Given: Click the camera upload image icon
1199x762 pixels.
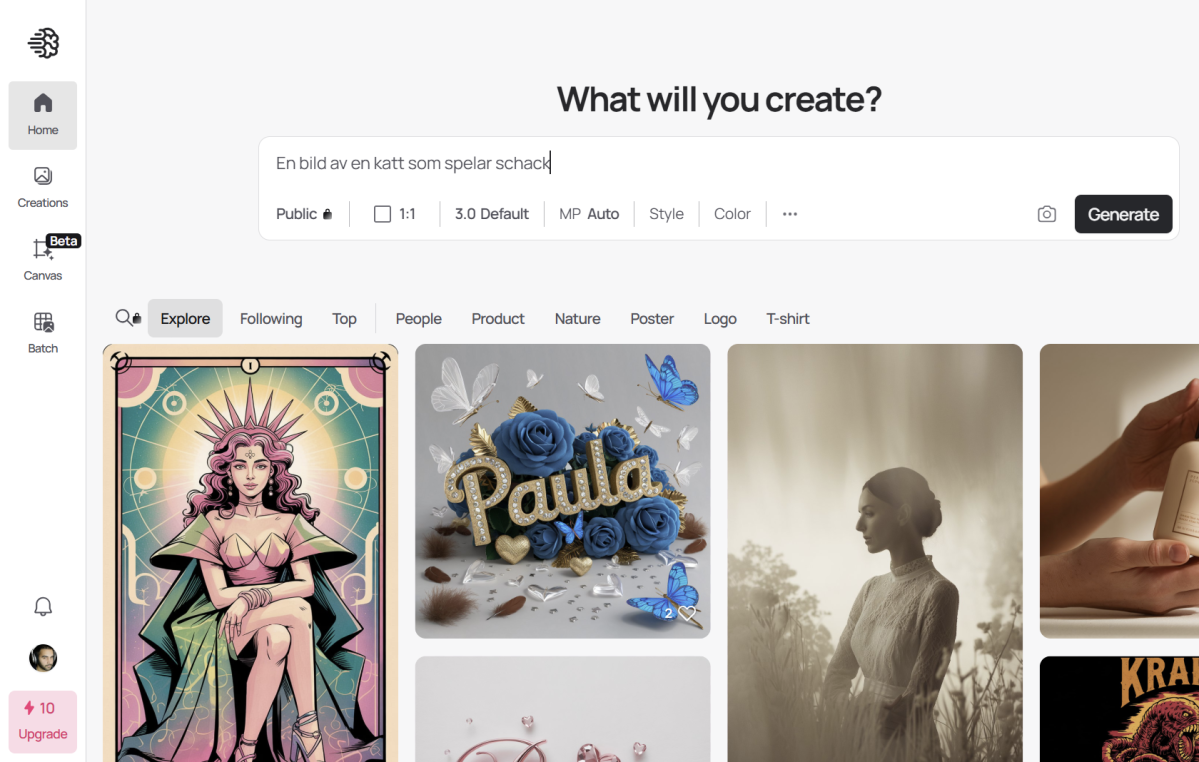Looking at the screenshot, I should [1047, 214].
